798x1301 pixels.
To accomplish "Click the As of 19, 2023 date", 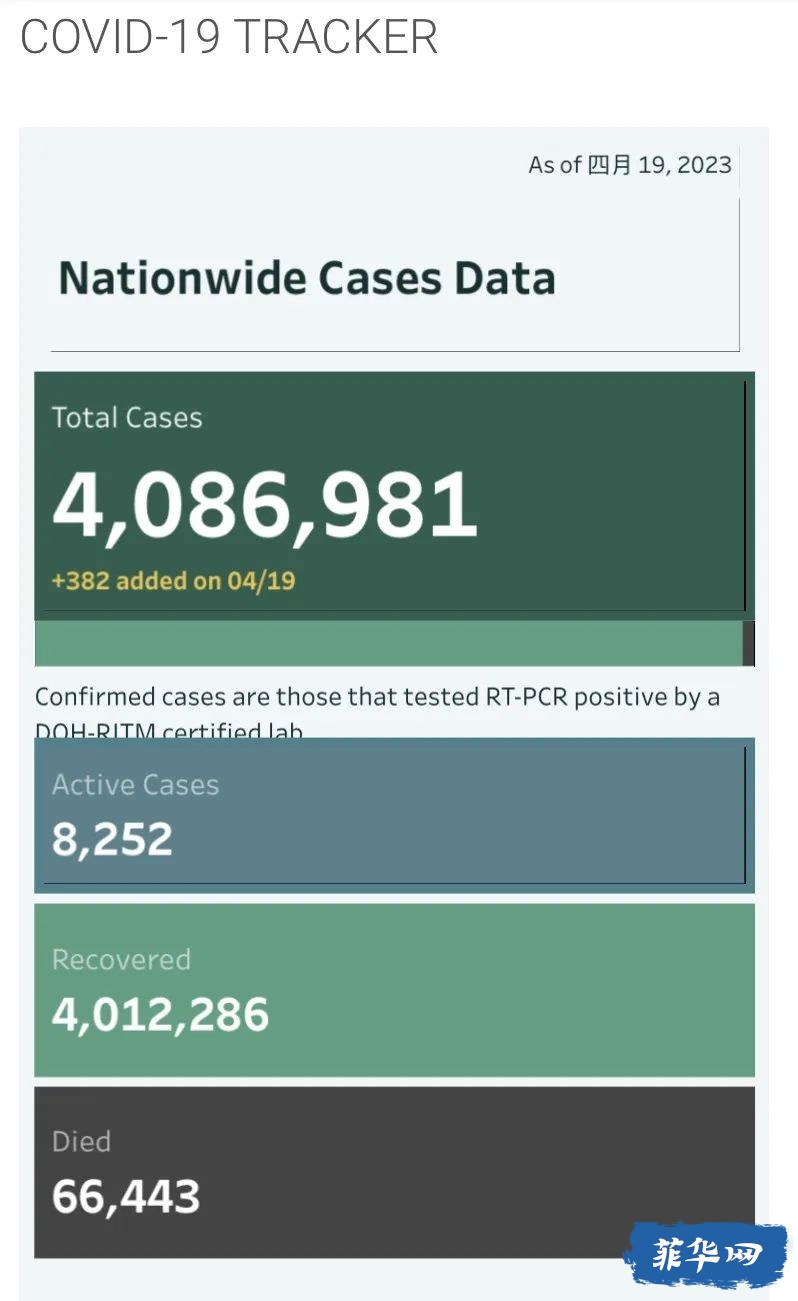I will tap(630, 165).
